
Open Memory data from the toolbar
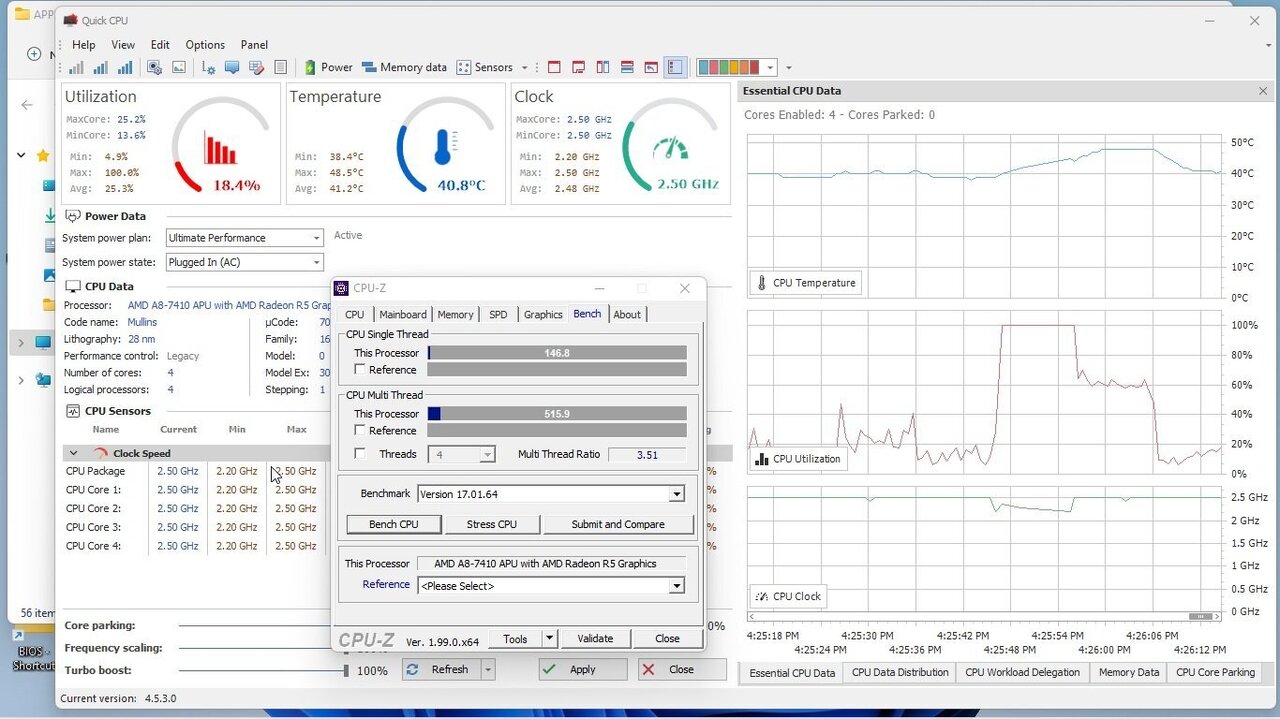404,68
